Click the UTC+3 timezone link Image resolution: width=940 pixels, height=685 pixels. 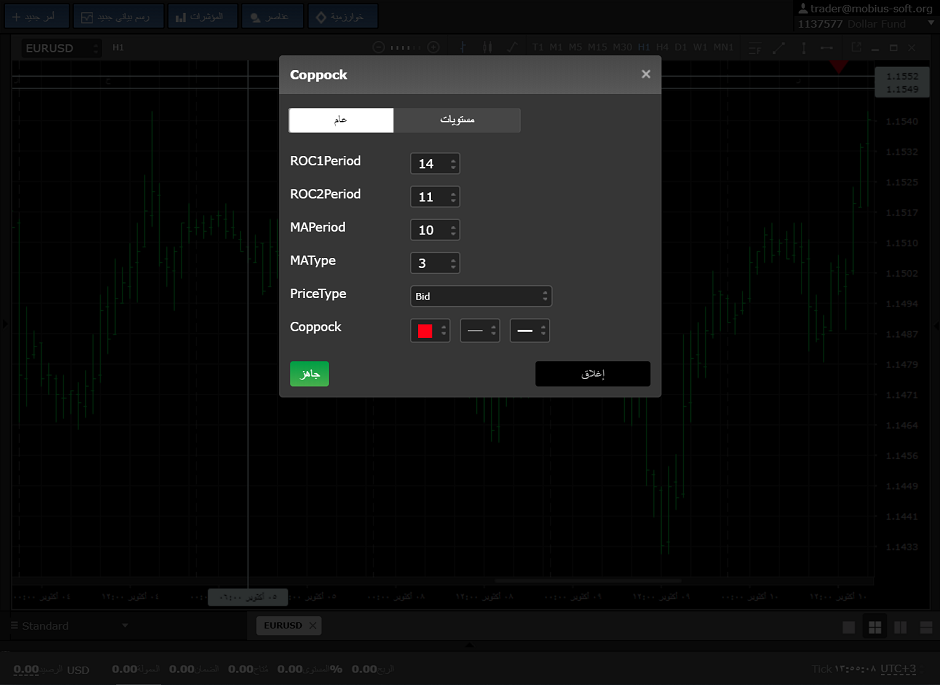tap(898, 669)
